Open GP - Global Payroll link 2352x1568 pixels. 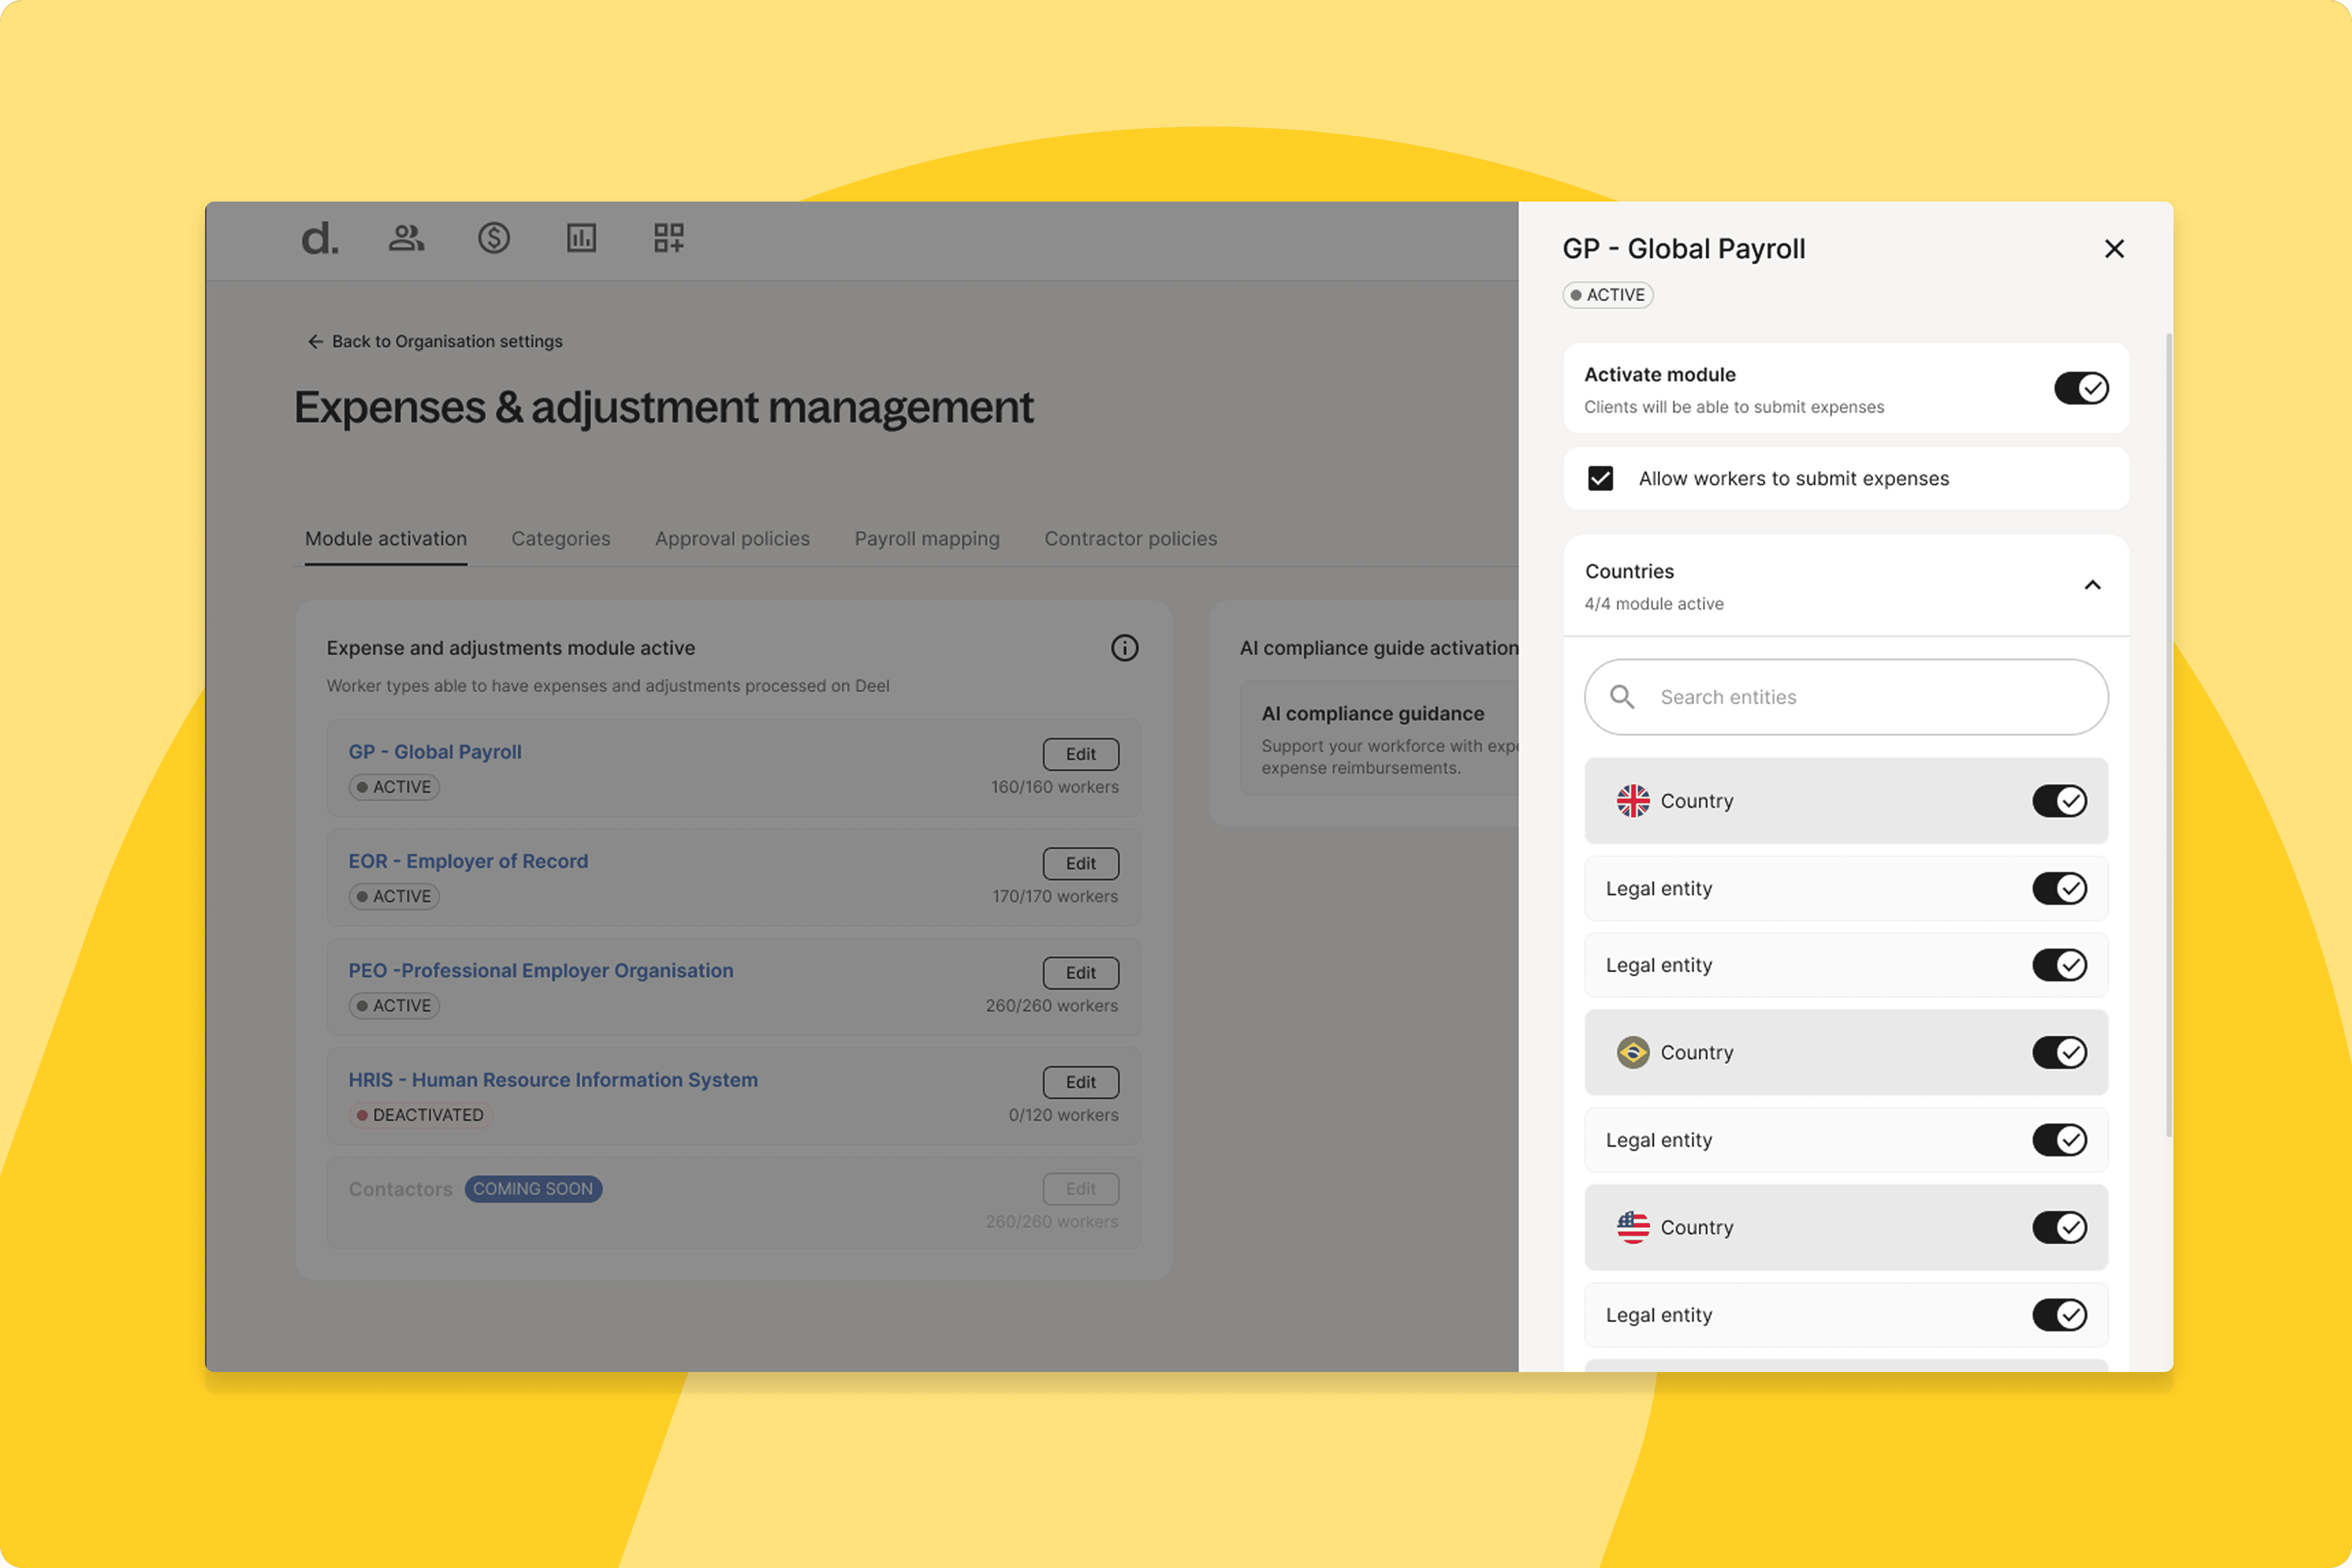(x=435, y=752)
